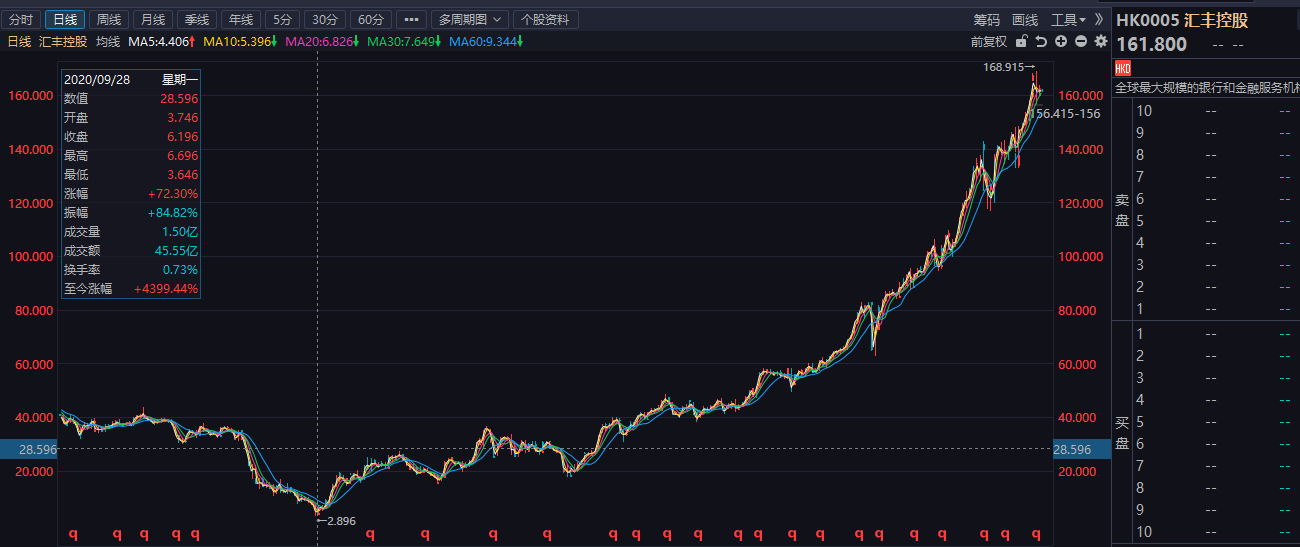Screen dimensions: 1300x547
Task: Toggle the 筹码 chip distribution panel
Action: [986, 19]
